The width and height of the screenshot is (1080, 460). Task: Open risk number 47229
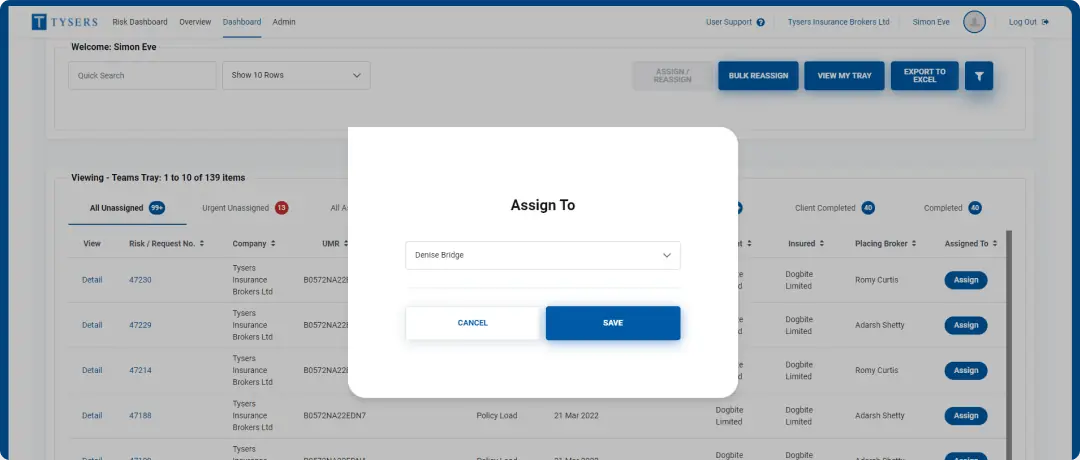coord(140,325)
